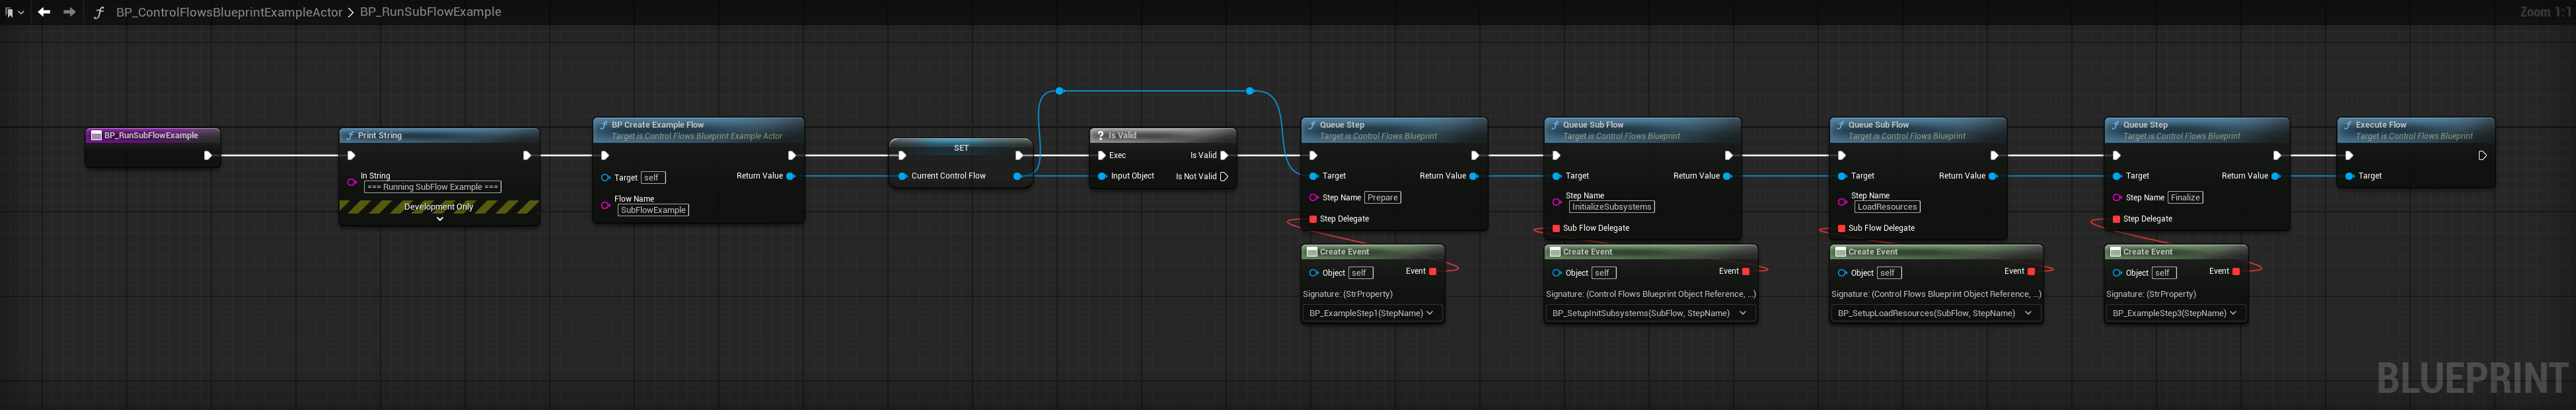Click the BP_RunSubFlowExample entry node's exec pin
The width and height of the screenshot is (2576, 410).
[208, 156]
